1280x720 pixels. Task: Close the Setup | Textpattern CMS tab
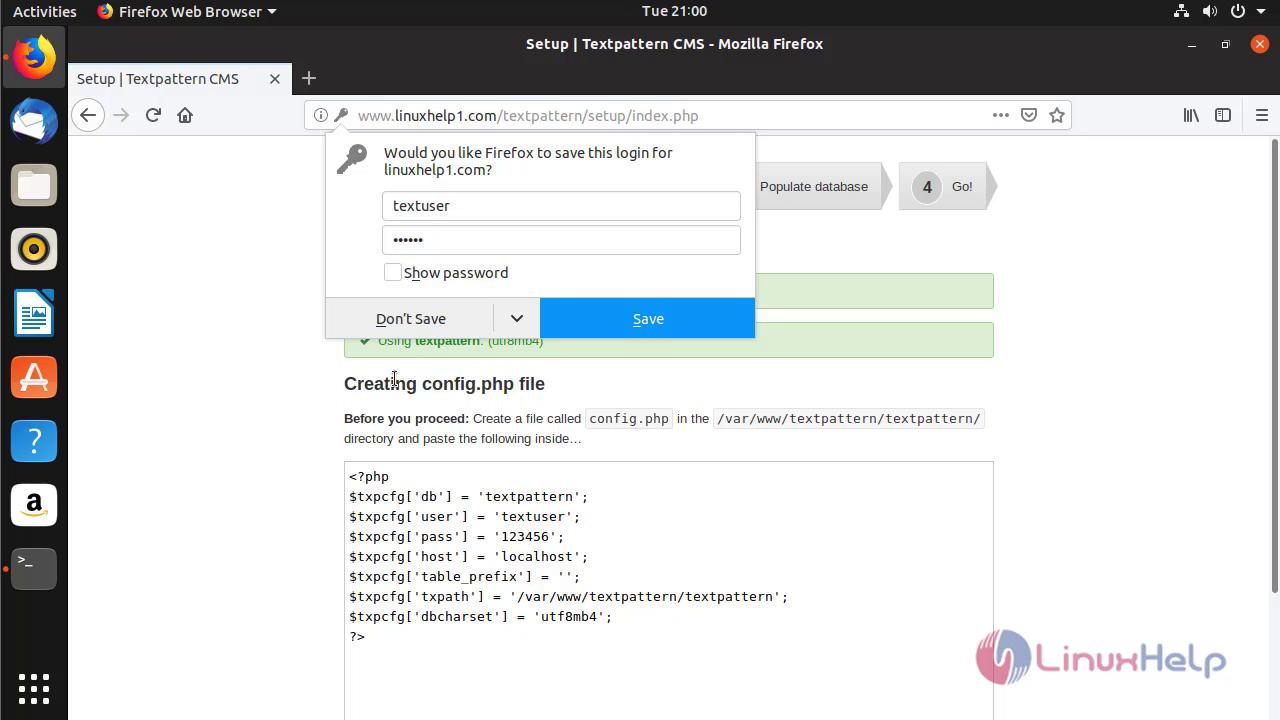pos(275,79)
